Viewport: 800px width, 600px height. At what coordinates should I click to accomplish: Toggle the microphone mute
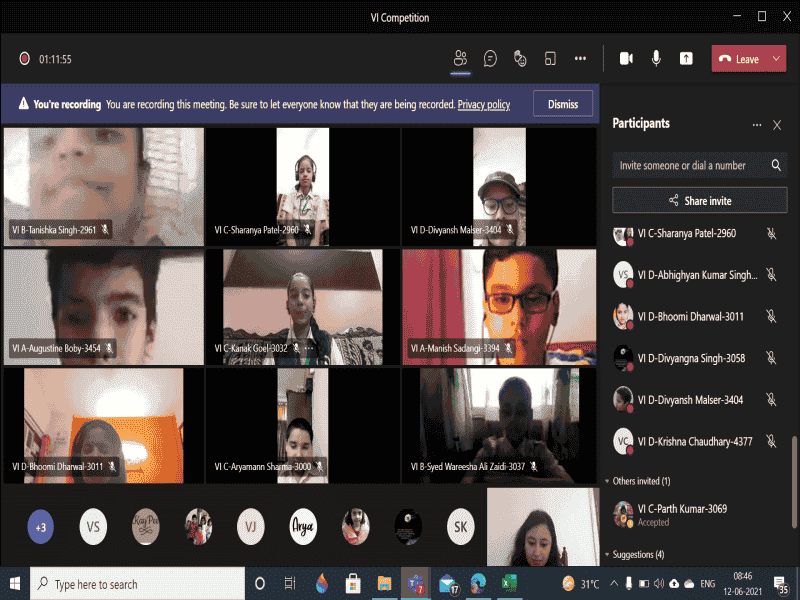click(656, 59)
